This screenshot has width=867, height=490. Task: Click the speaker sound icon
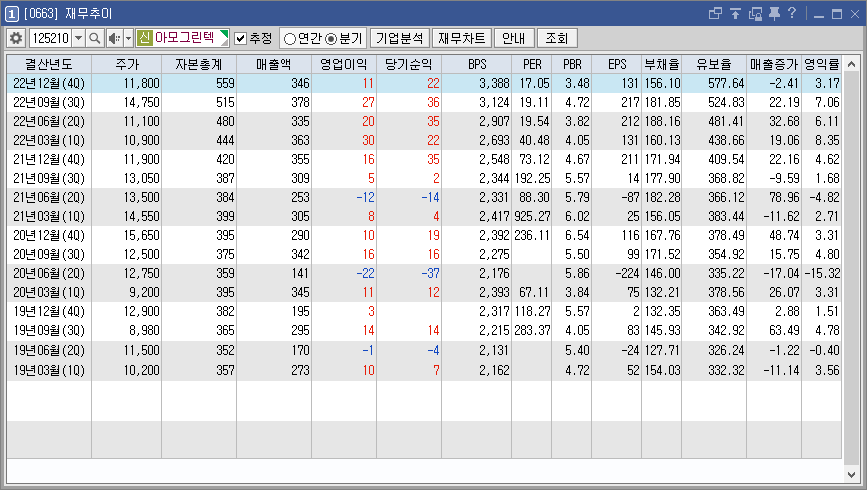(x=114, y=38)
